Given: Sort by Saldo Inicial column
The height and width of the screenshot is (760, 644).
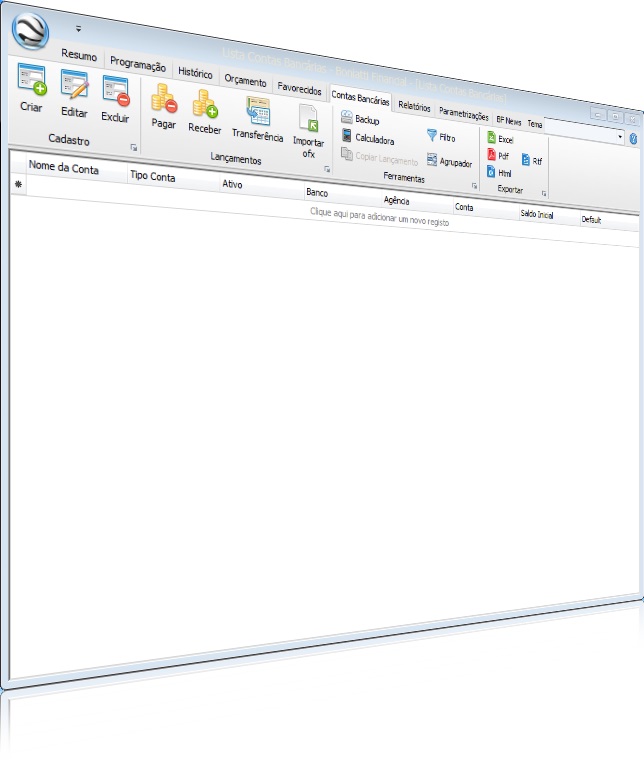Looking at the screenshot, I should coord(549,214).
